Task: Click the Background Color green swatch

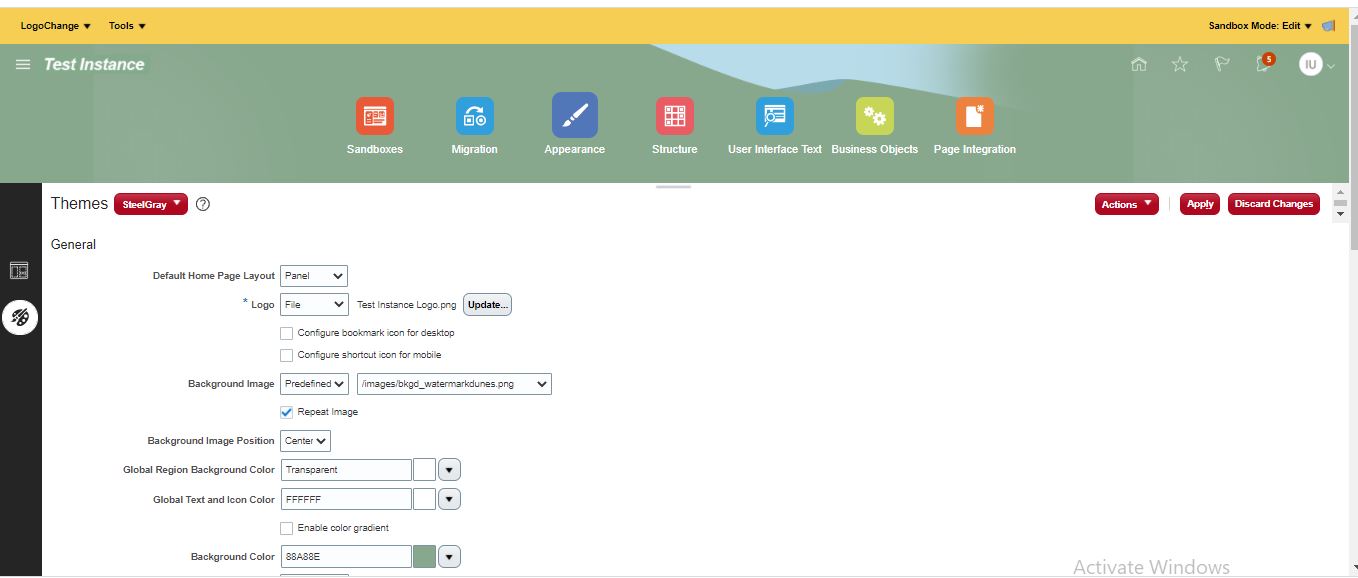Action: pyautogui.click(x=424, y=556)
